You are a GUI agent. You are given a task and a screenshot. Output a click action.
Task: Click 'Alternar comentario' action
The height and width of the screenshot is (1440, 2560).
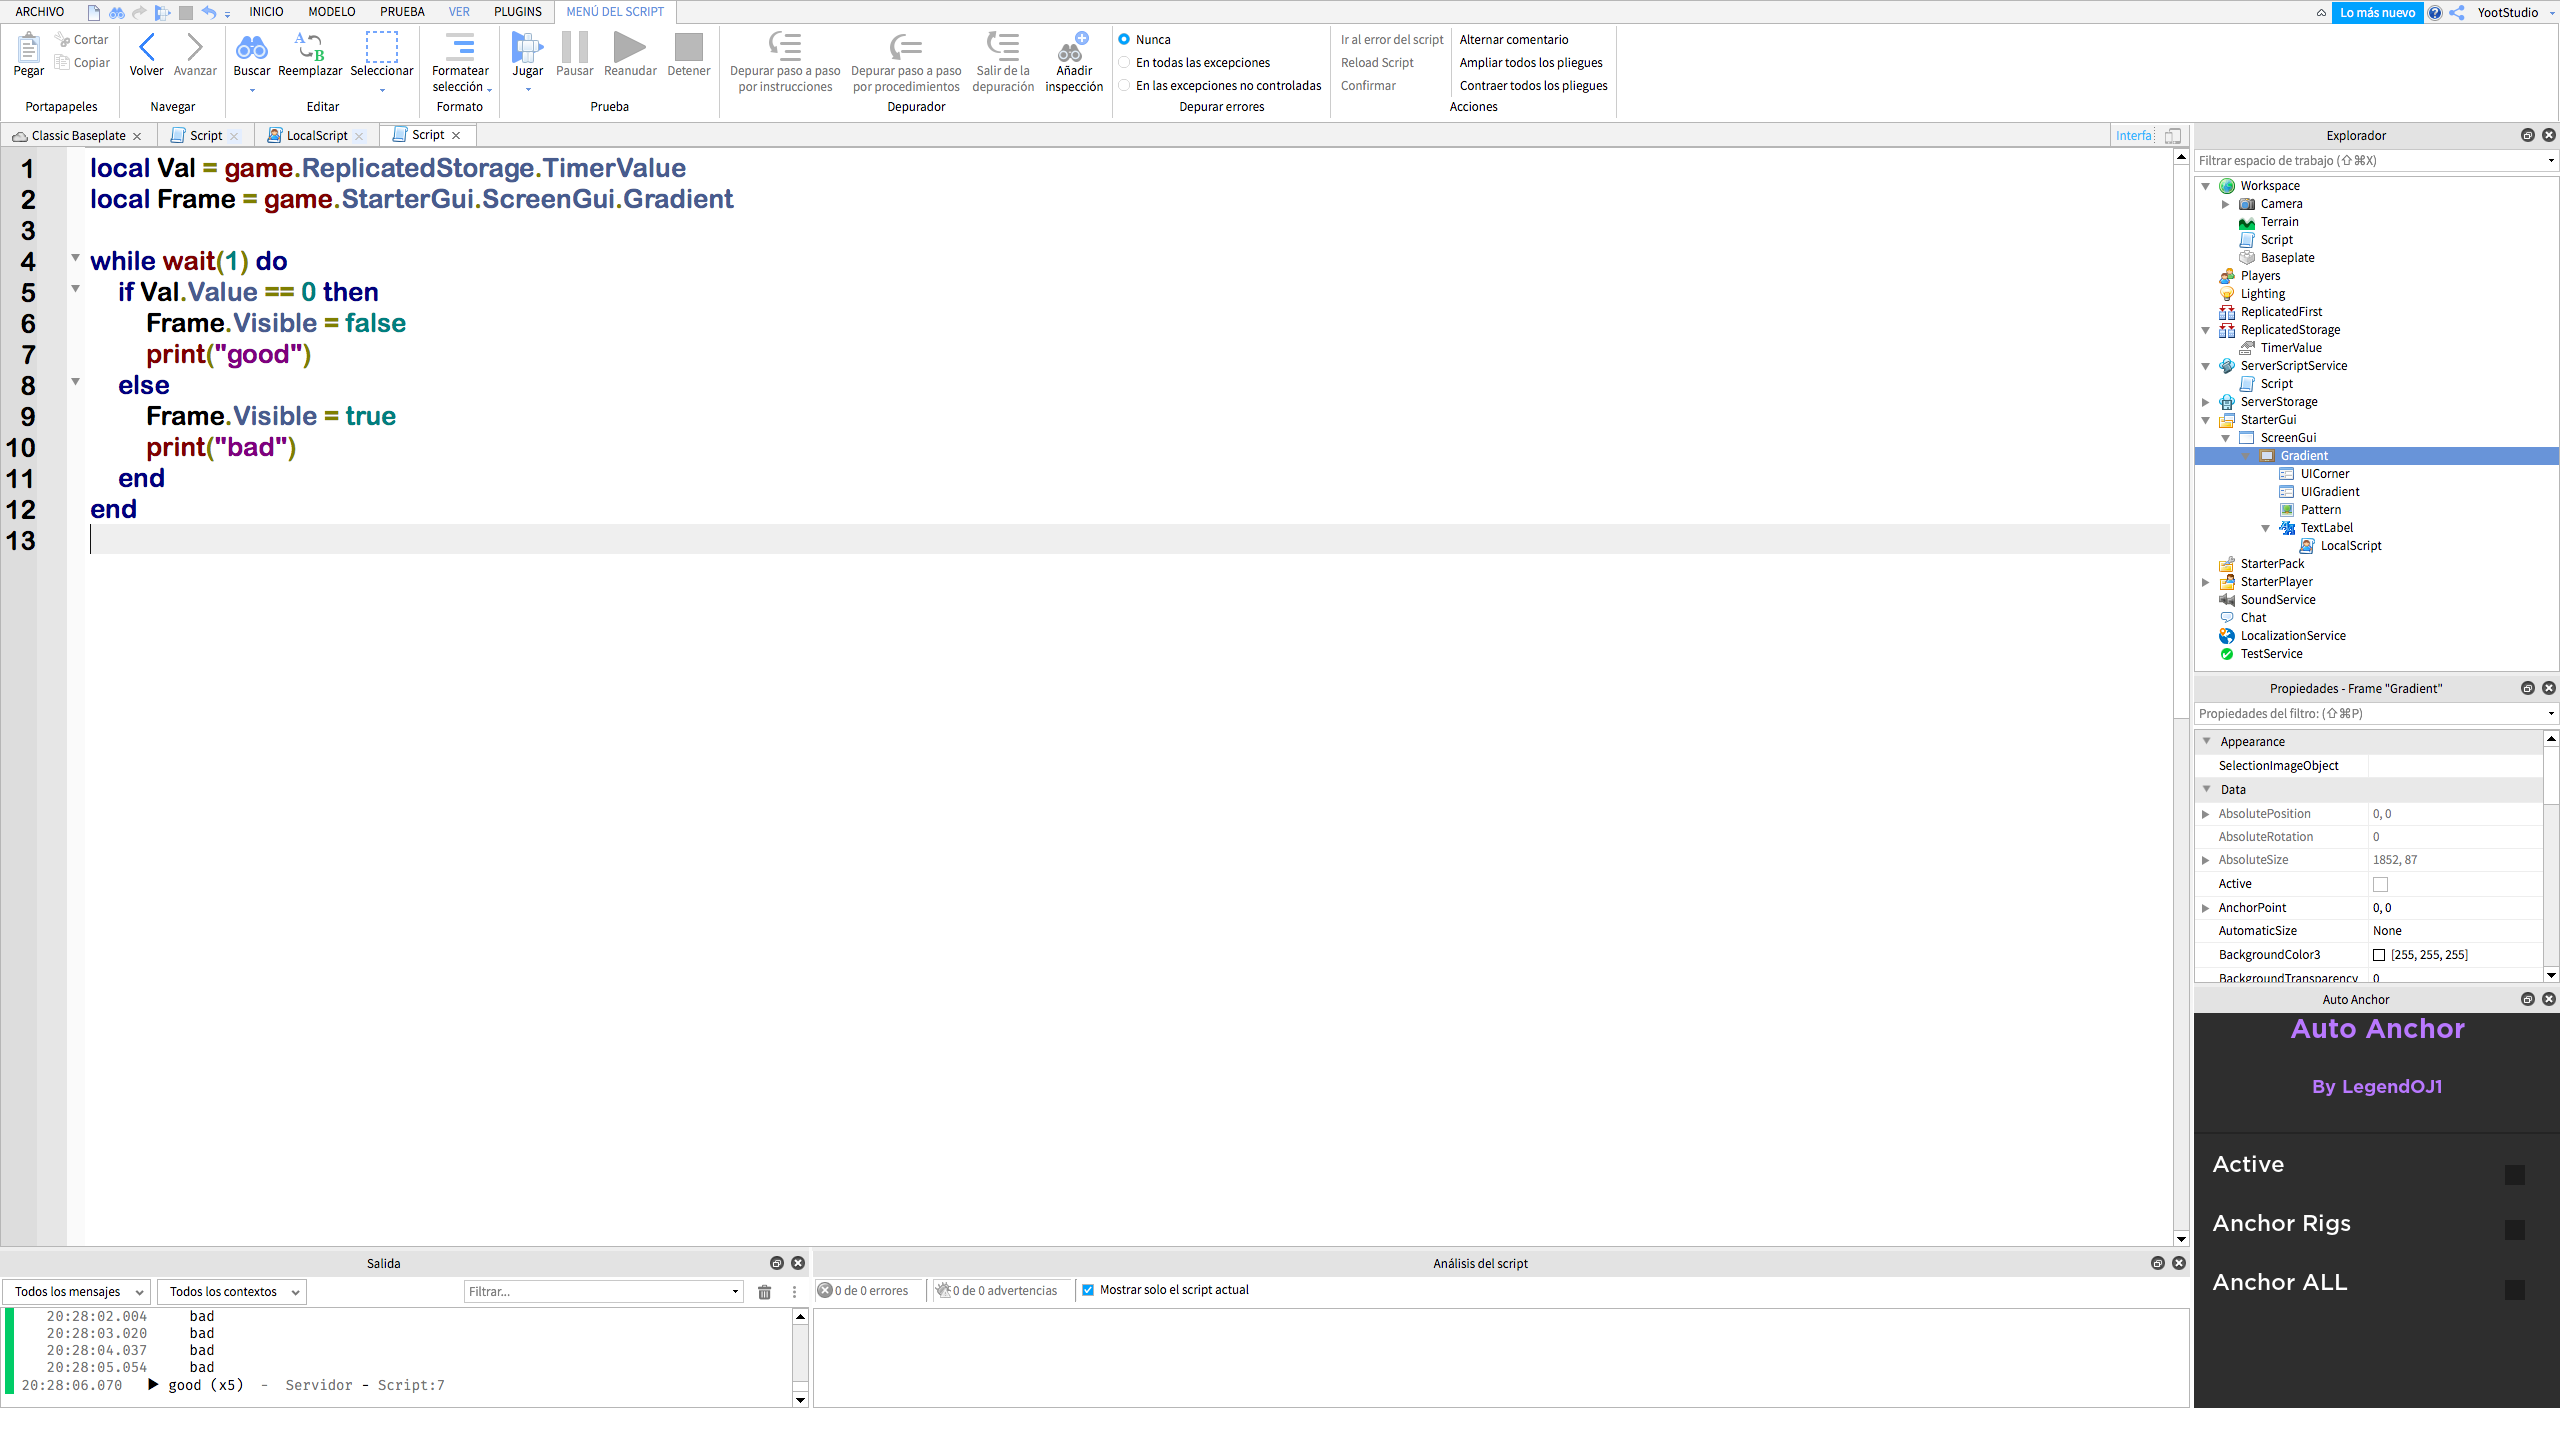[1513, 40]
